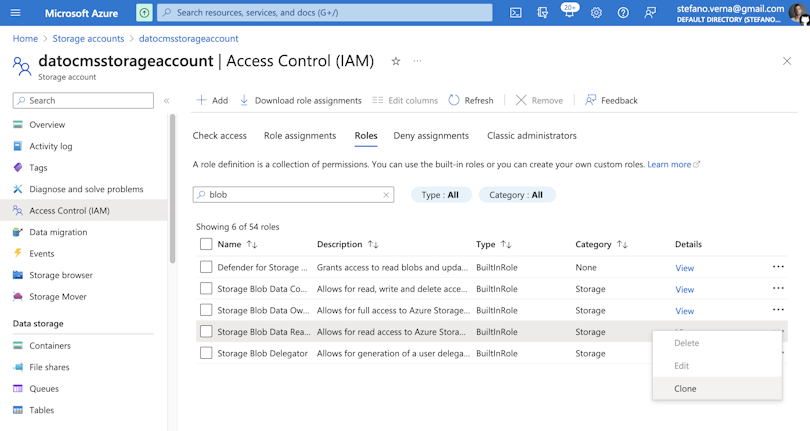
Task: Open the Azure portal hamburger menu
Action: click(15, 12)
